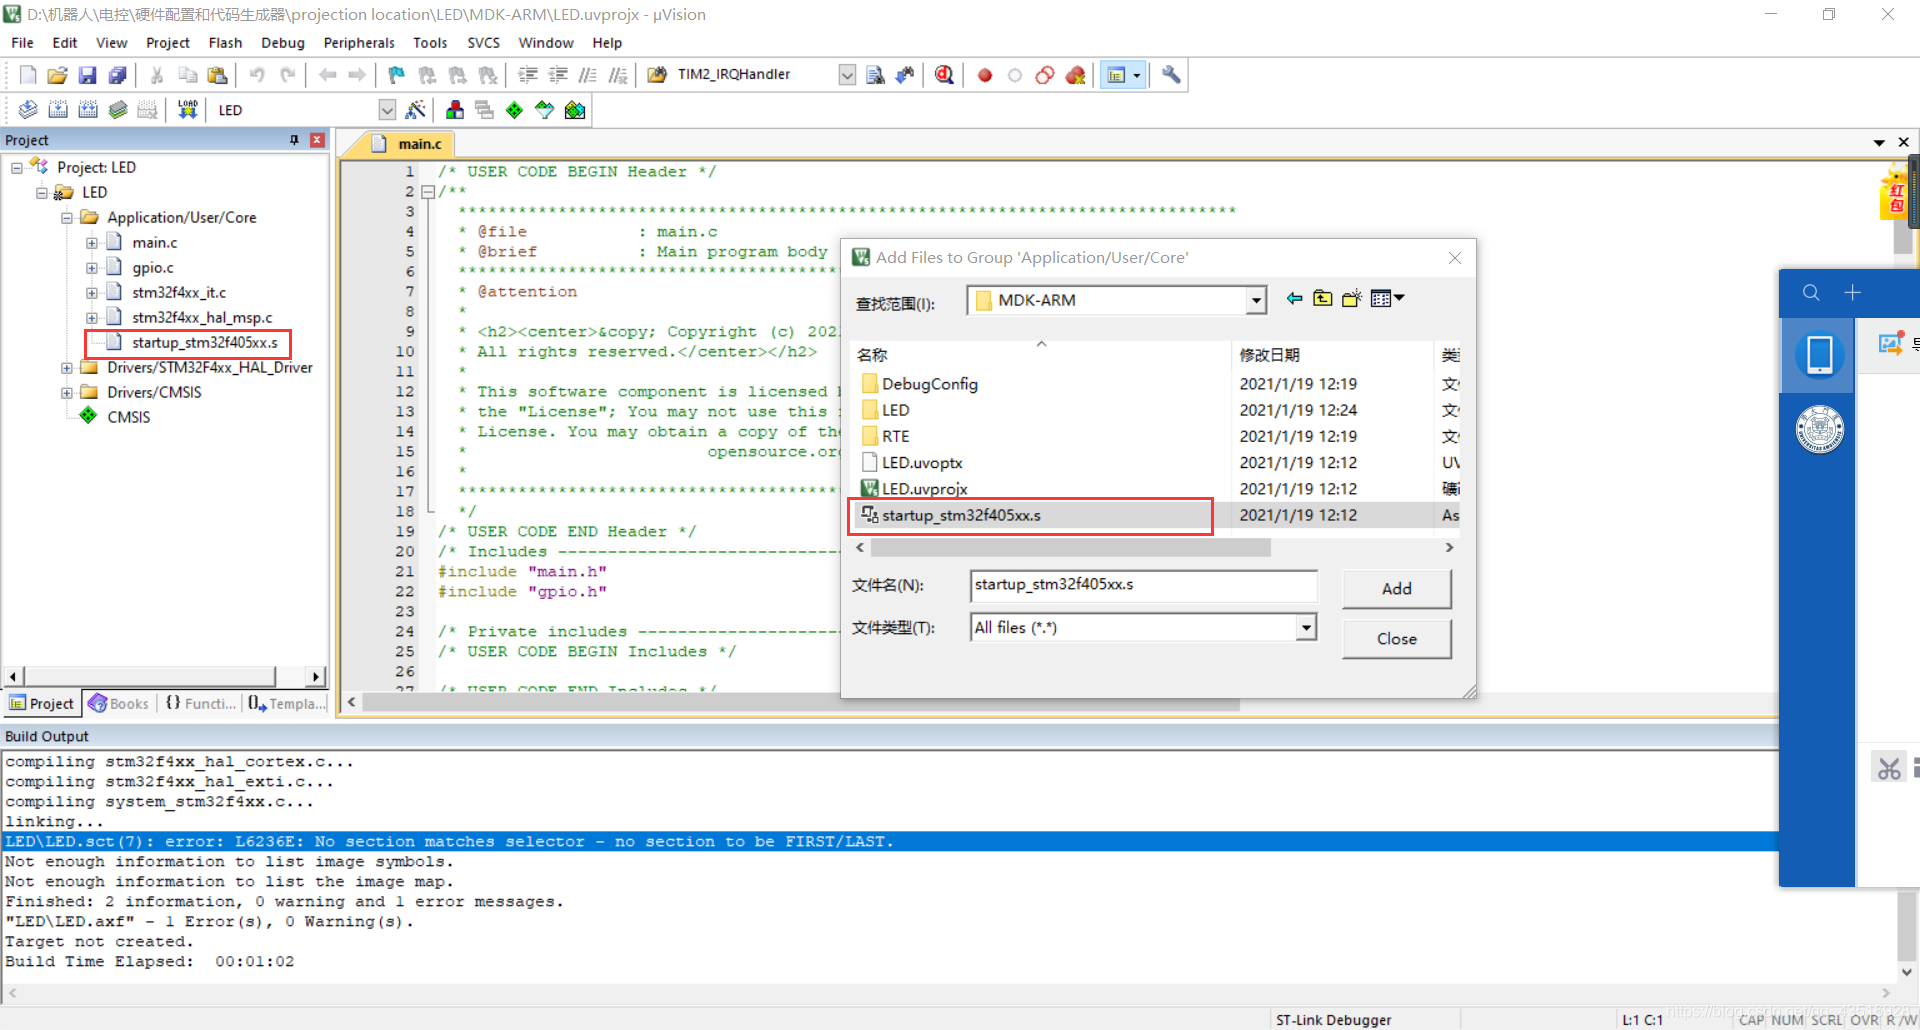Viewport: 1920px width, 1030px height.
Task: Select the main.c editor tab
Action: 408,144
